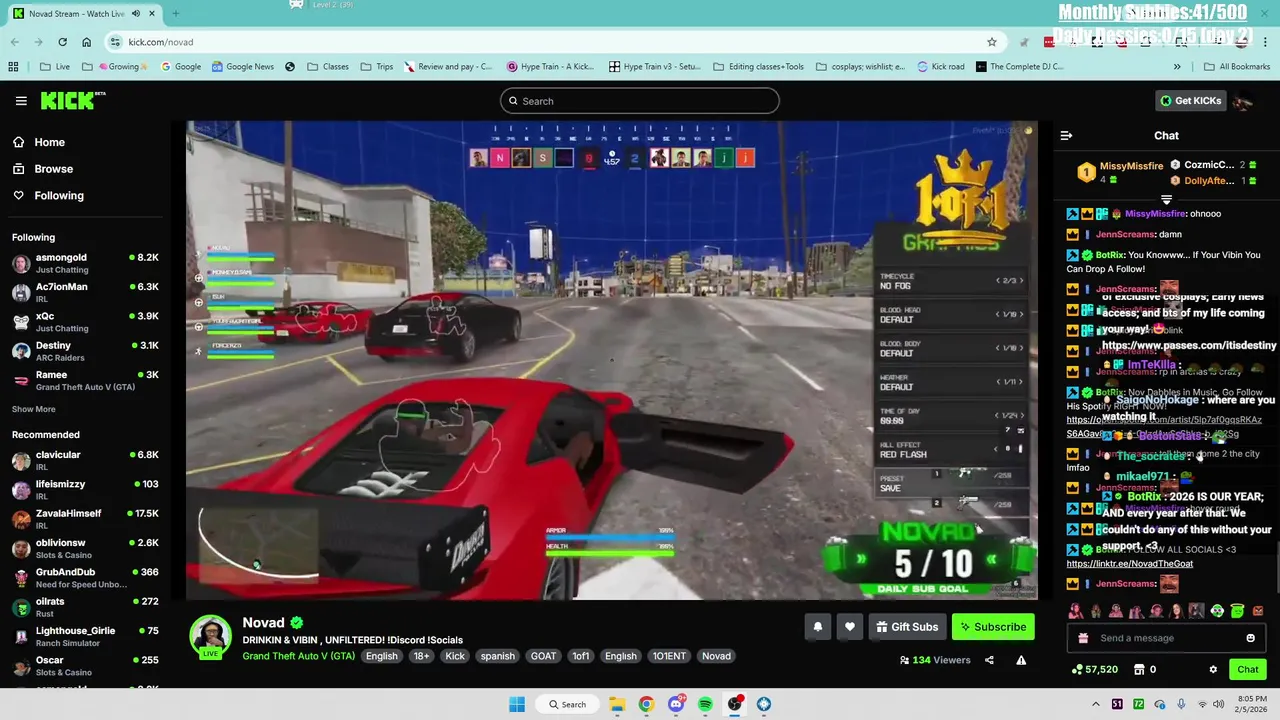Viewport: 1280px width, 720px height.
Task: Click the Chrome icon on the taskbar
Action: point(646,704)
